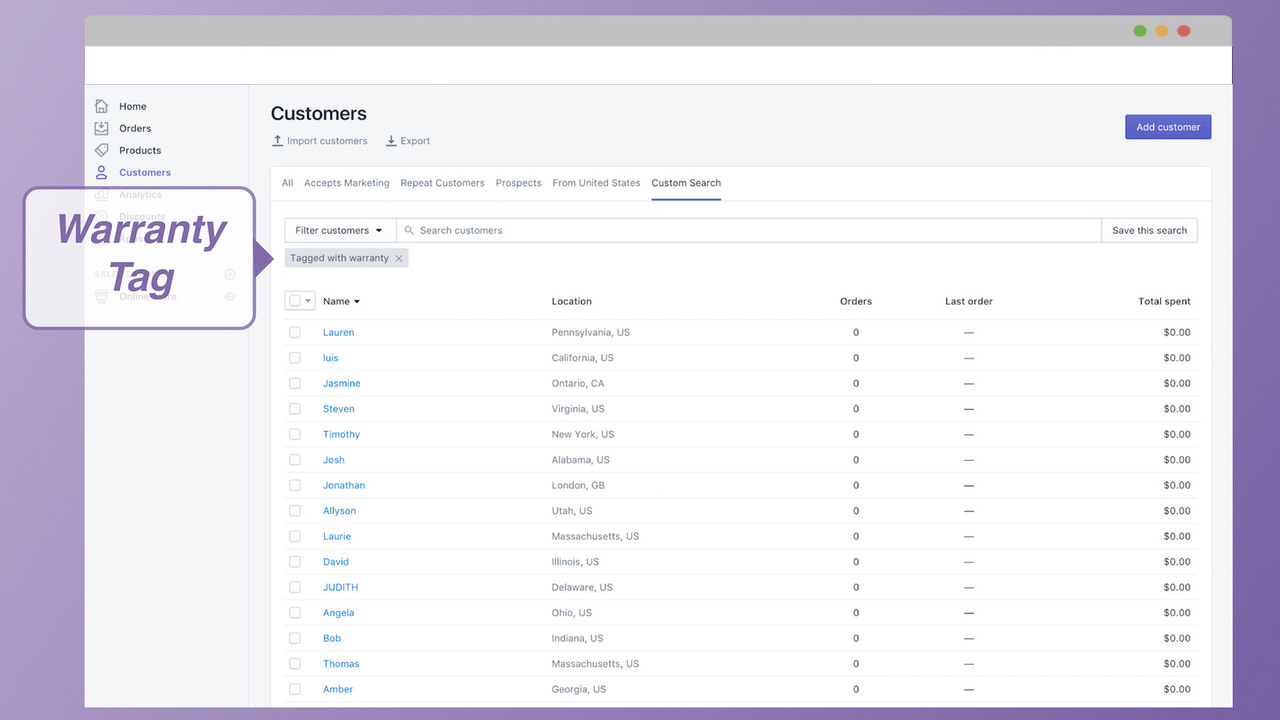Open Amber's customer link
Image resolution: width=1280 pixels, height=720 pixels.
pos(338,689)
